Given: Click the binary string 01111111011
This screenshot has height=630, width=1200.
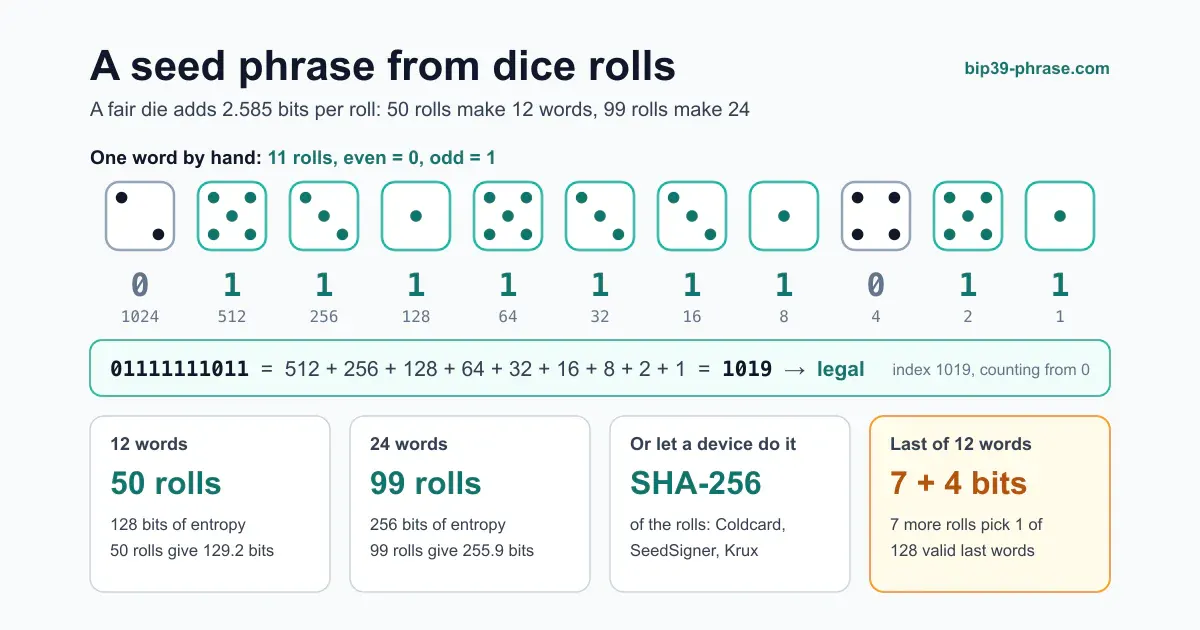Looking at the screenshot, I should [179, 369].
